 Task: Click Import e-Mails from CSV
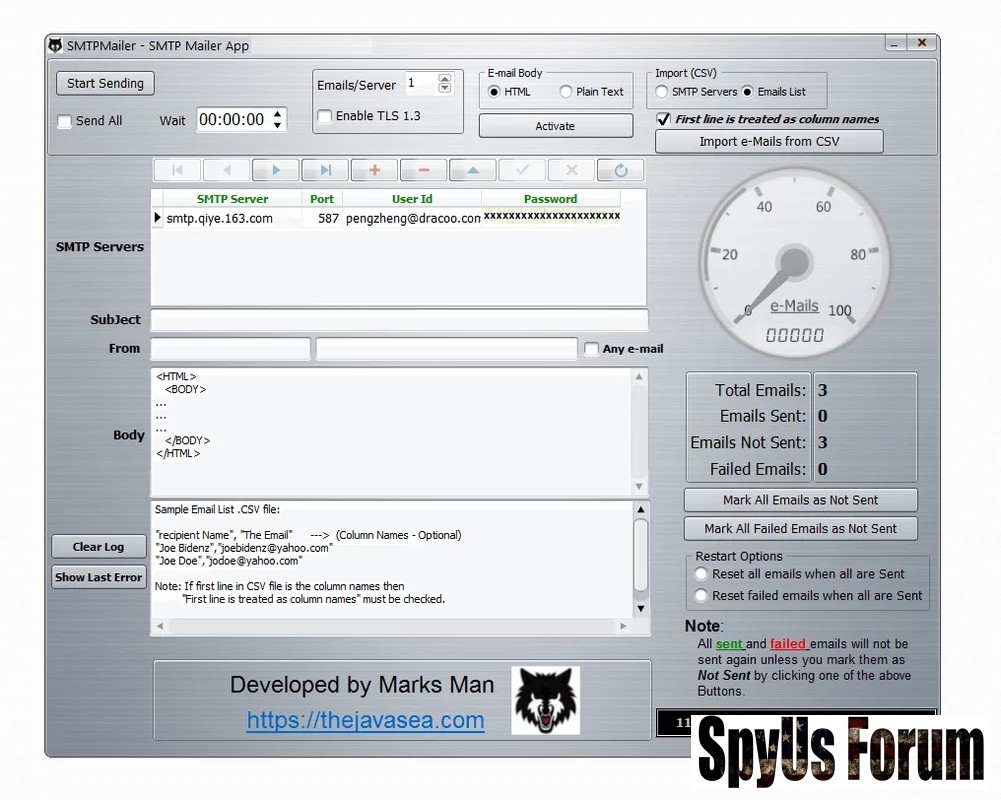(x=769, y=141)
